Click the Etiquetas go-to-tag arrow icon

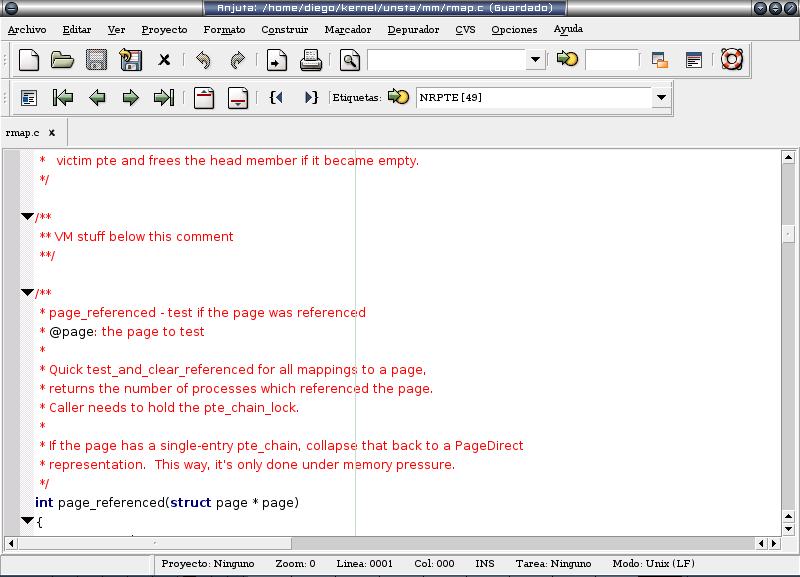coord(398,96)
